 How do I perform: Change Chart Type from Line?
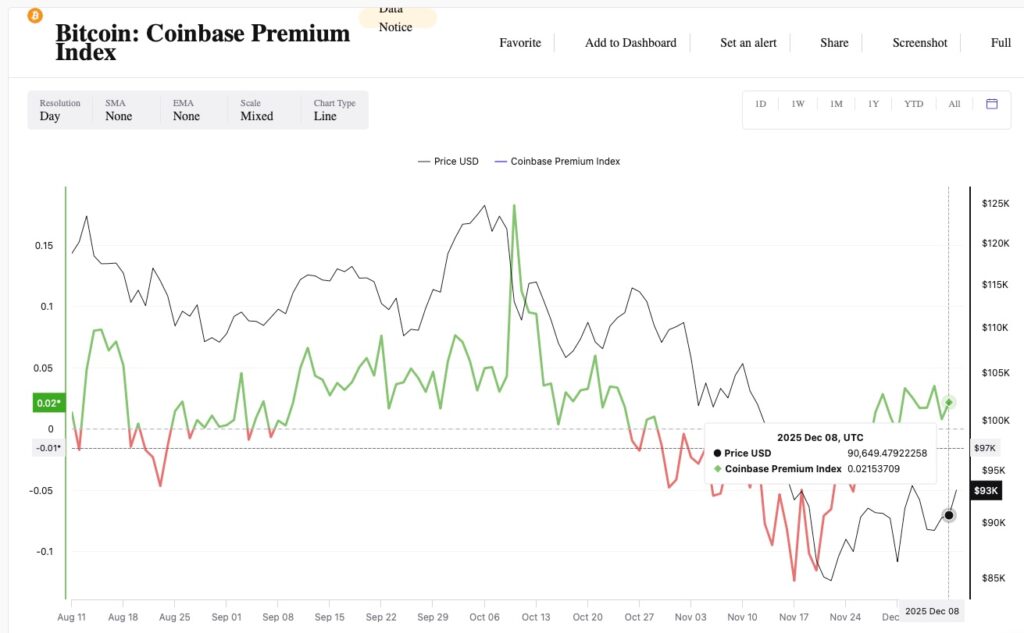click(x=334, y=110)
